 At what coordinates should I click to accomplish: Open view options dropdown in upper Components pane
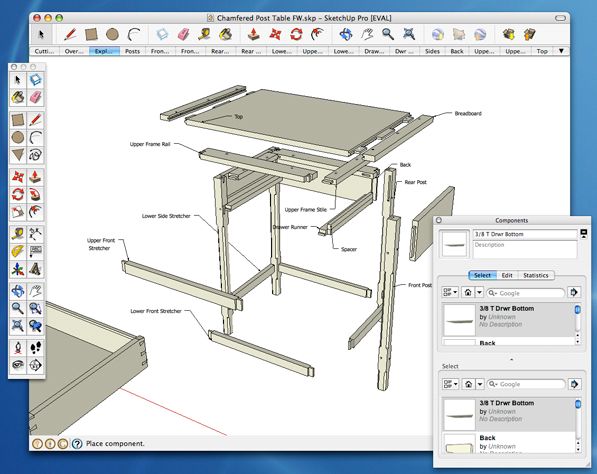(x=450, y=292)
